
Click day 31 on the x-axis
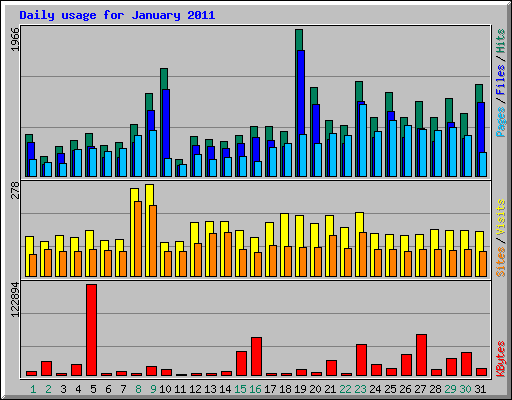click(480, 389)
